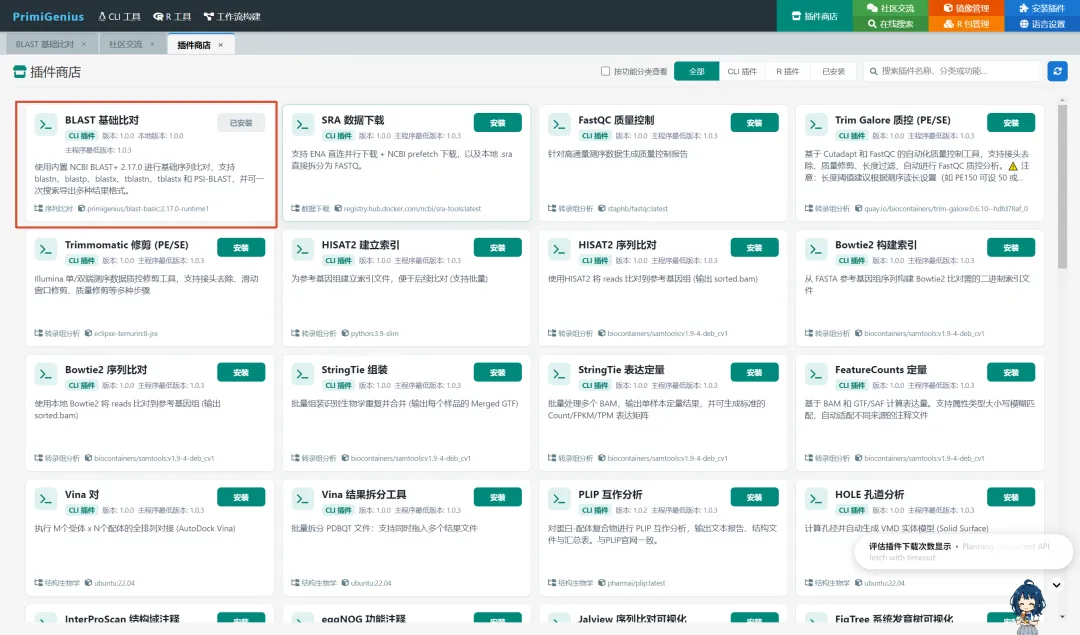Install the Trim Galore 质控 plugin
Screen dimensions: 1080x635
(1010, 123)
